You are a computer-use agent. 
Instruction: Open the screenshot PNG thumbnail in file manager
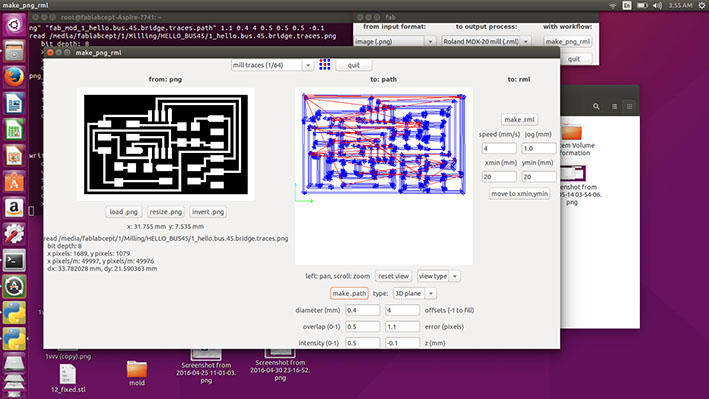573,174
